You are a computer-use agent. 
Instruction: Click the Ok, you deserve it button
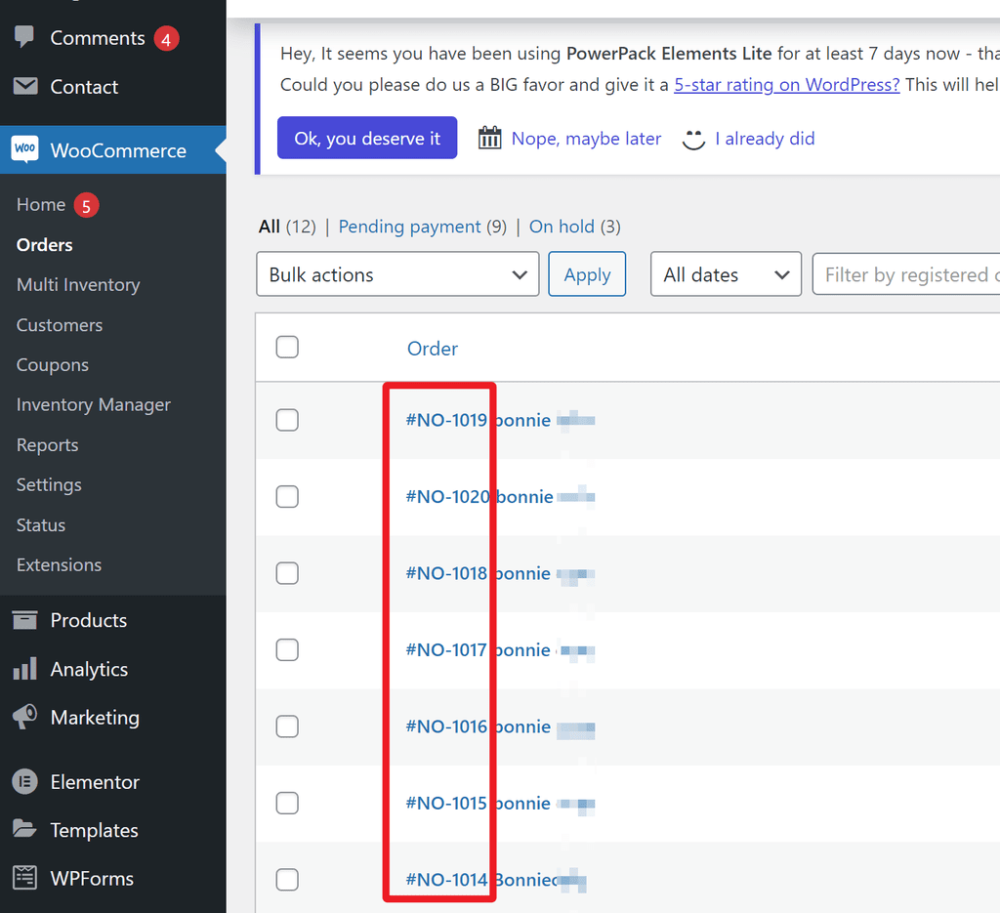[x=367, y=138]
